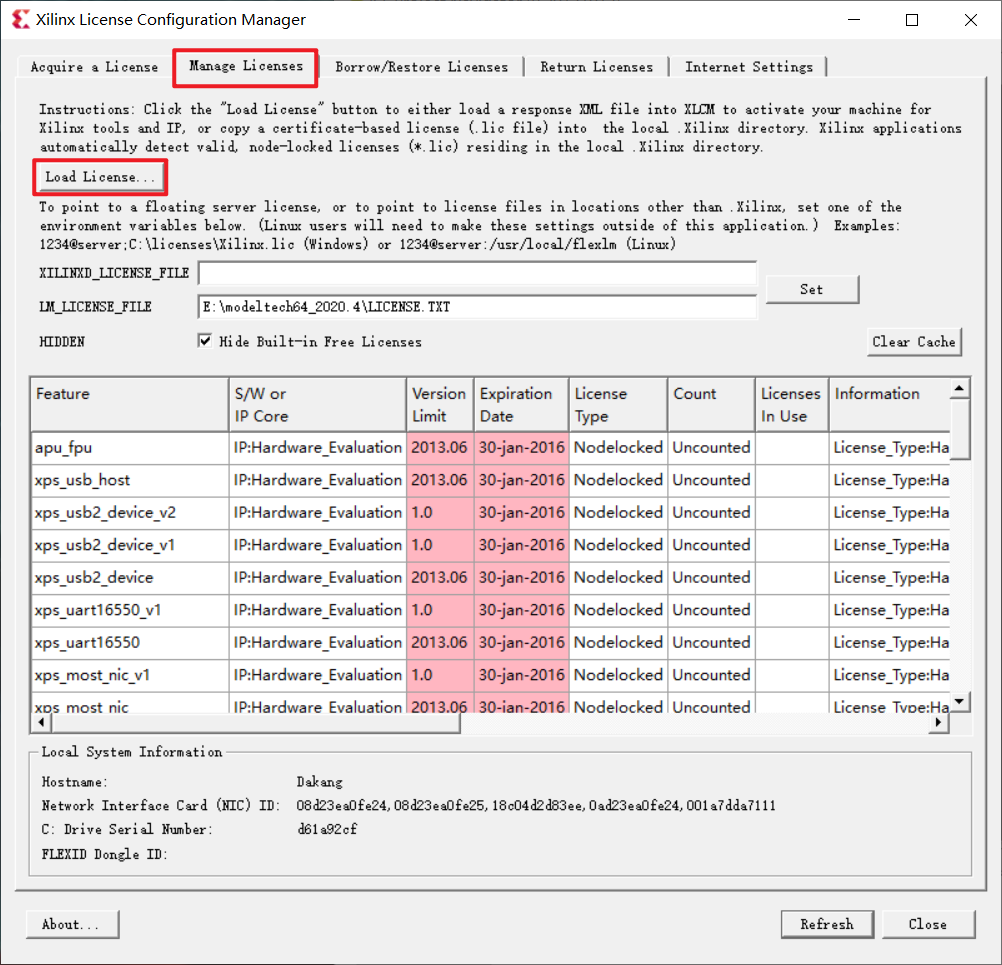The height and width of the screenshot is (965, 1002).
Task: Click apu_fpu version limit 2013.06
Action: (440, 448)
